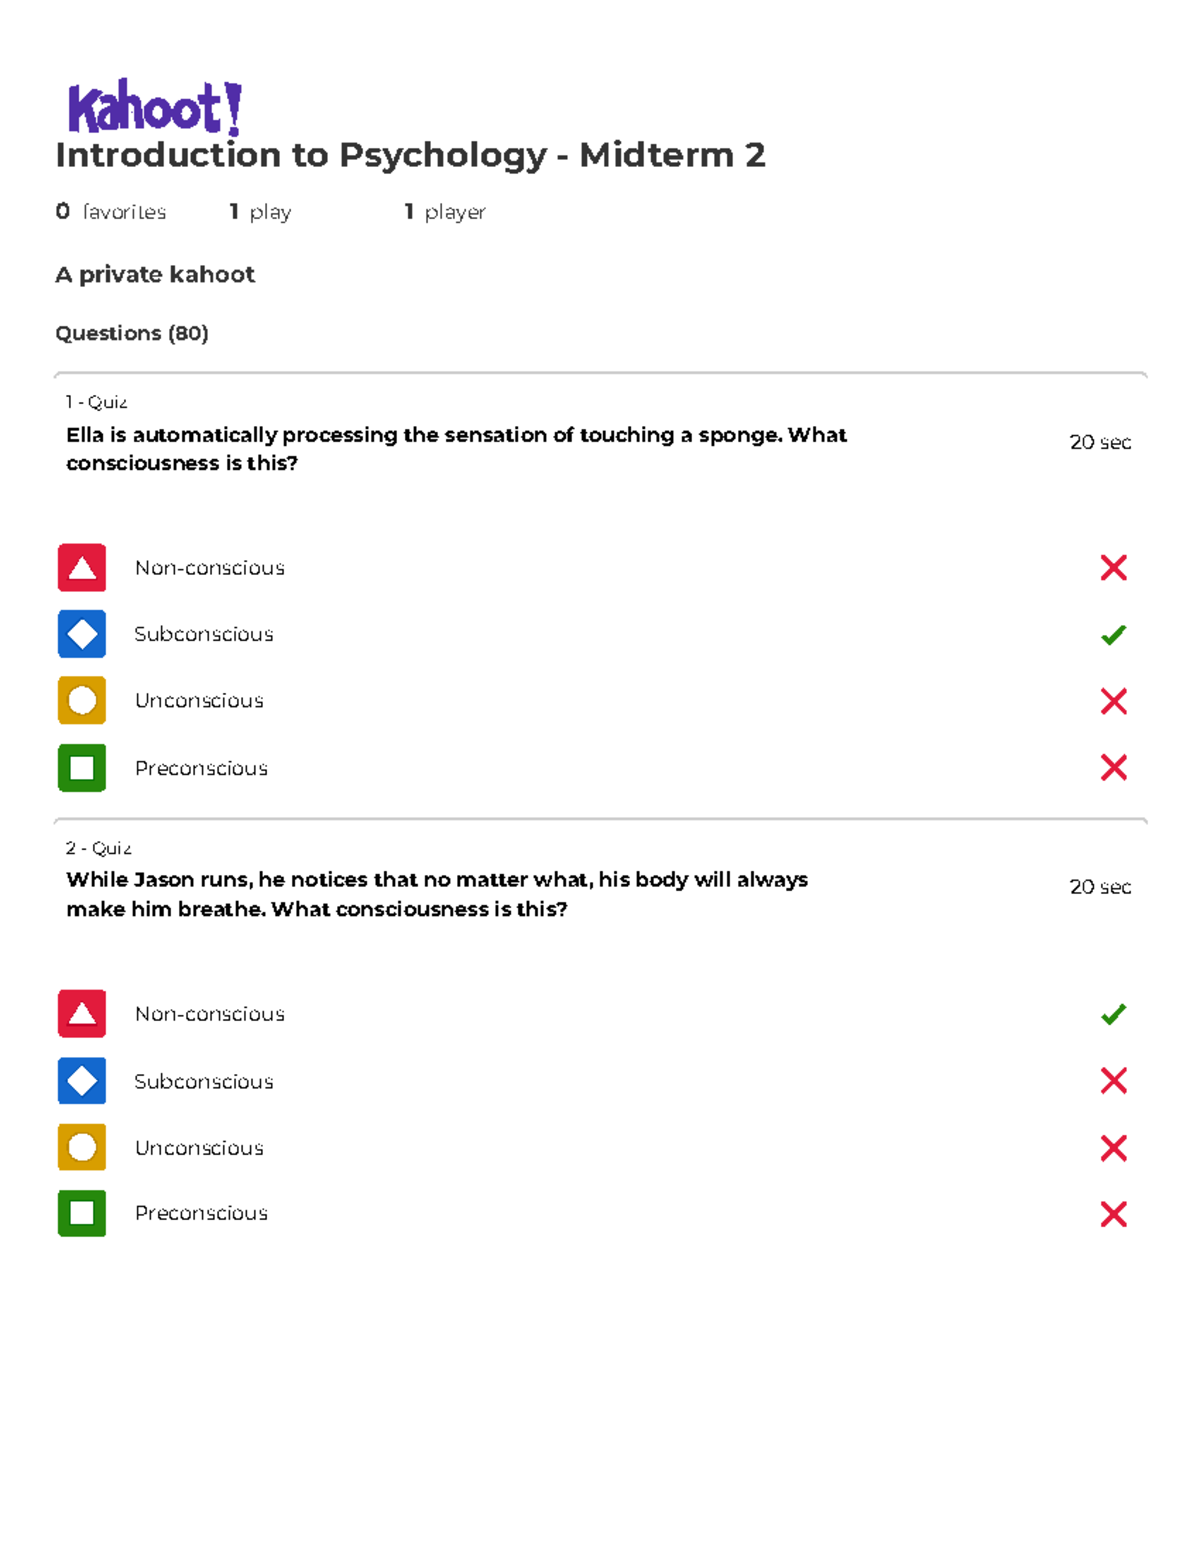
Task: Click the Introduction to Psychology title
Action: [x=410, y=155]
